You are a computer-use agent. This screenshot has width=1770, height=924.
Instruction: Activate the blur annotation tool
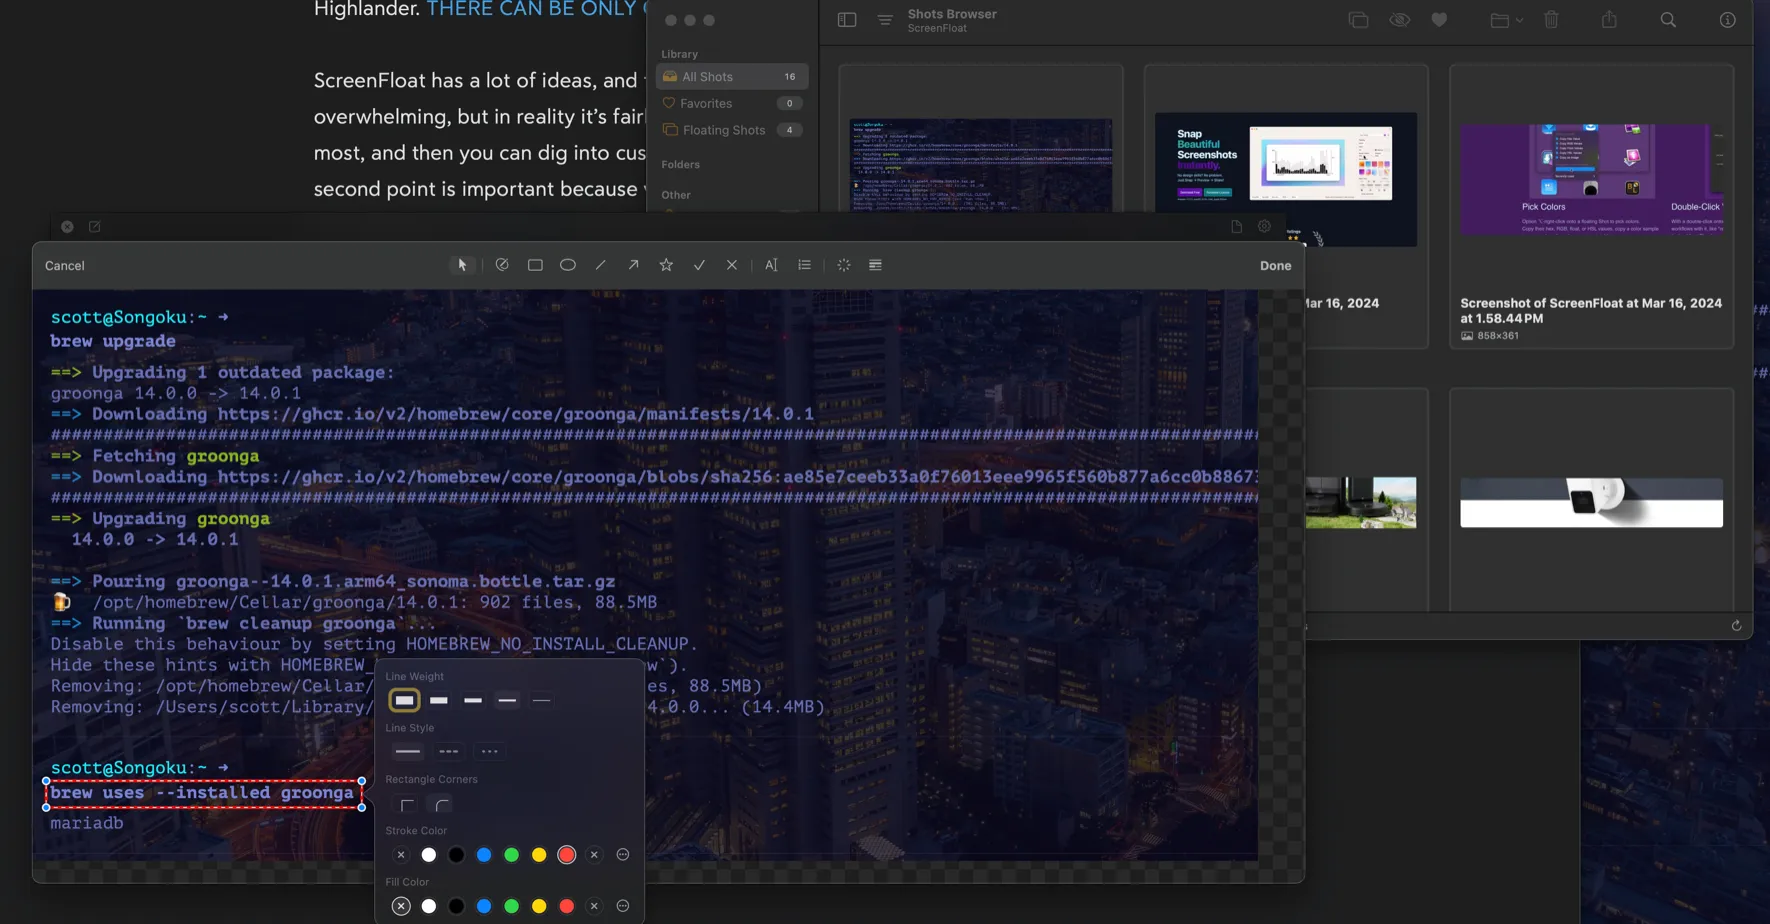(x=844, y=264)
